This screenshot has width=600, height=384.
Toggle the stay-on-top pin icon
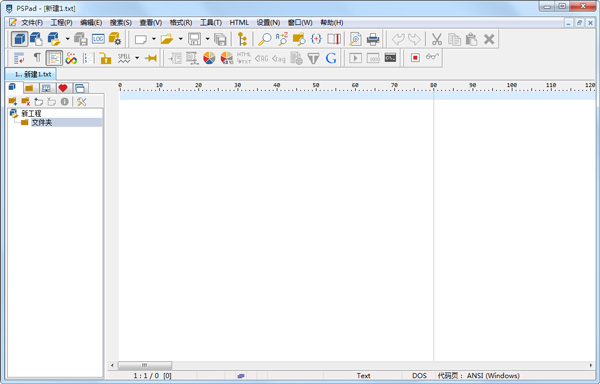pyautogui.click(x=151, y=58)
